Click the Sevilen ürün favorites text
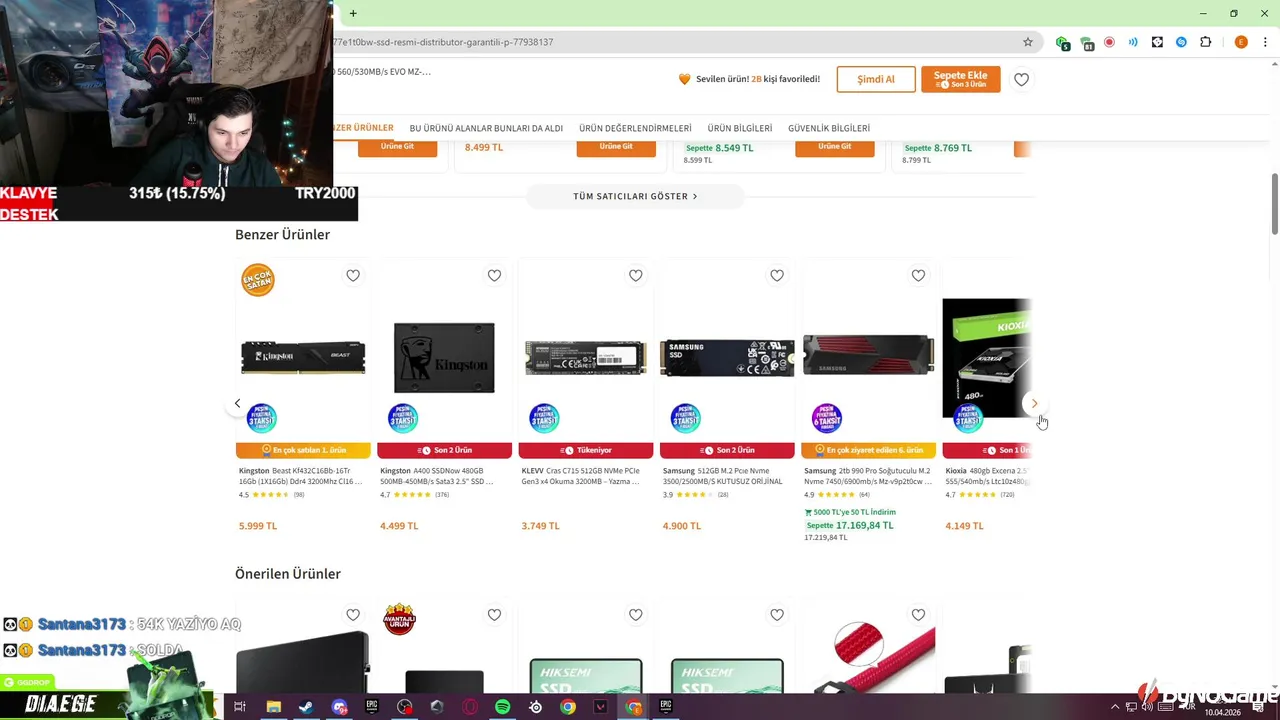Image resolution: width=1280 pixels, height=720 pixels. 758,79
